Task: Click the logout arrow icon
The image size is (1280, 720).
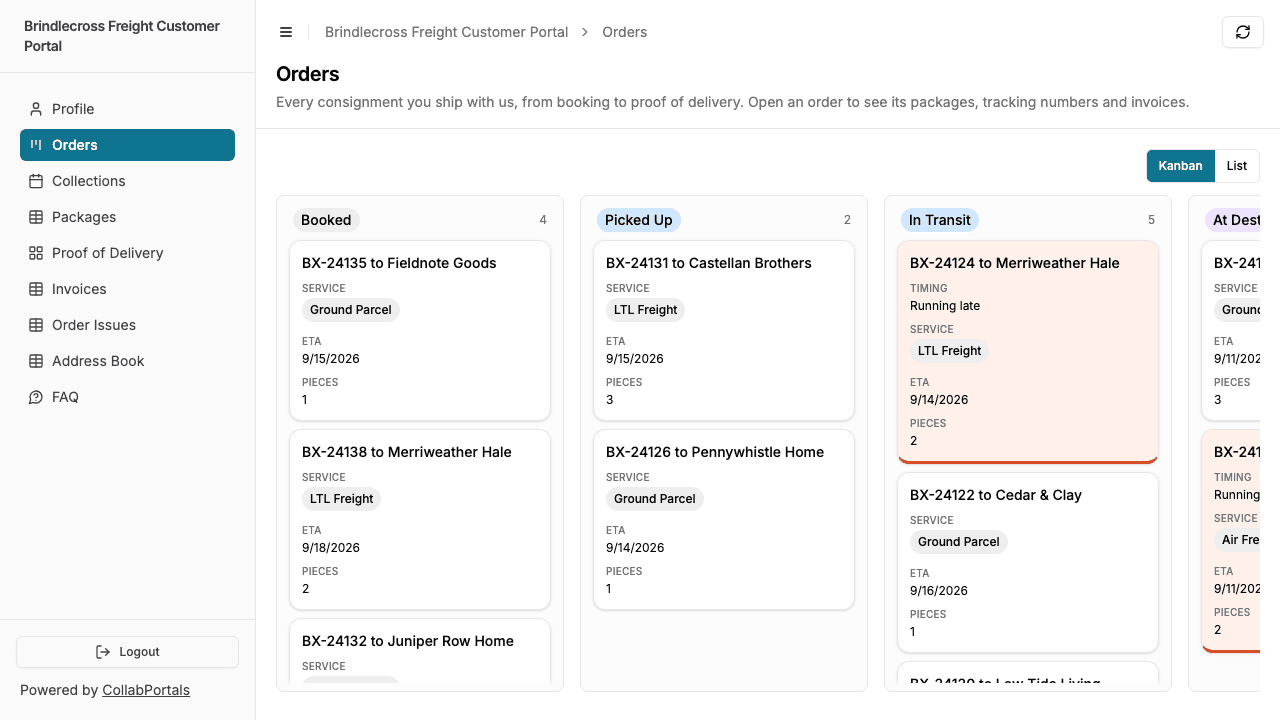Action: pyautogui.click(x=103, y=652)
